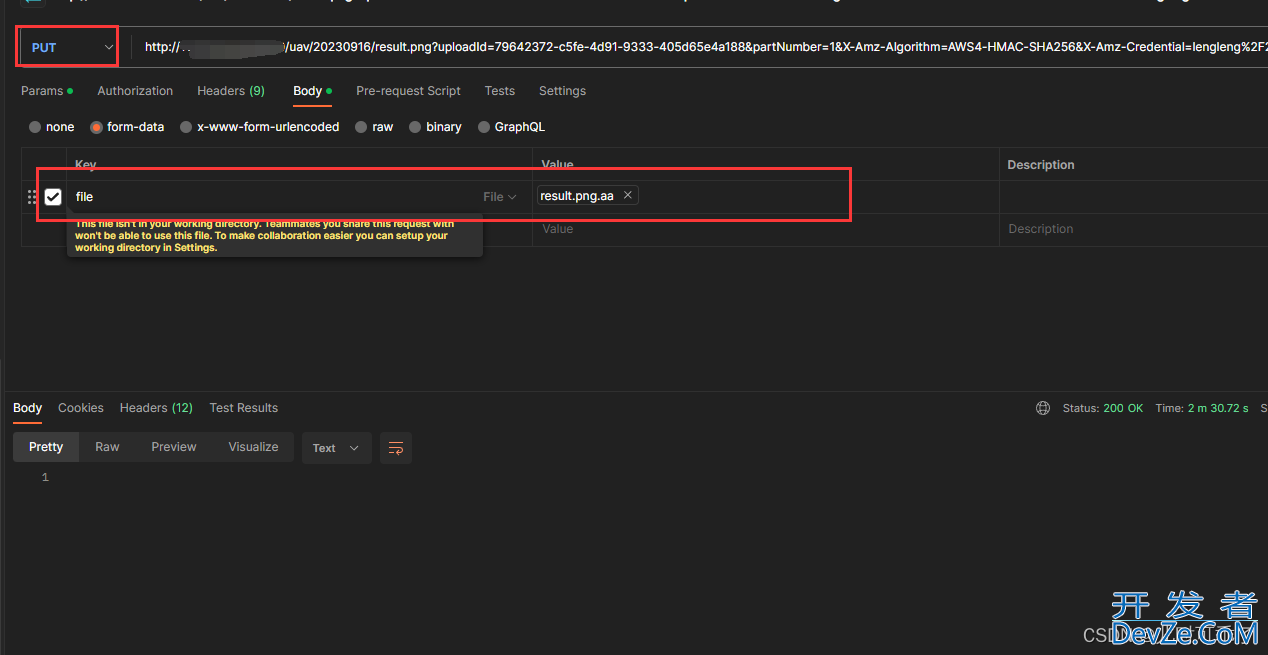Viewport: 1268px width, 655px height.
Task: Select the GraphQL body type
Action: (511, 127)
